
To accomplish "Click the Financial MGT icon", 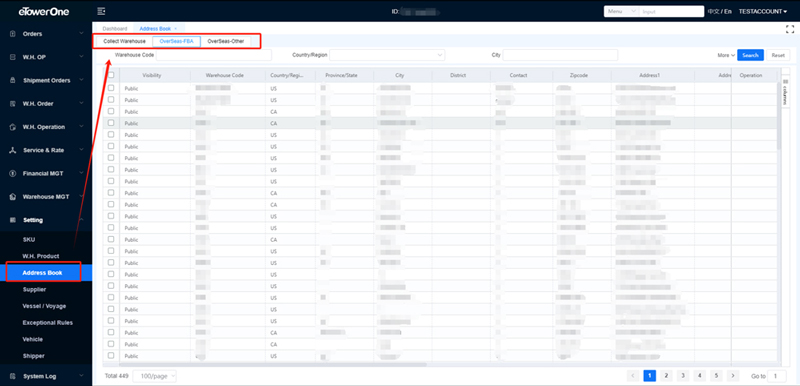I will [13, 173].
